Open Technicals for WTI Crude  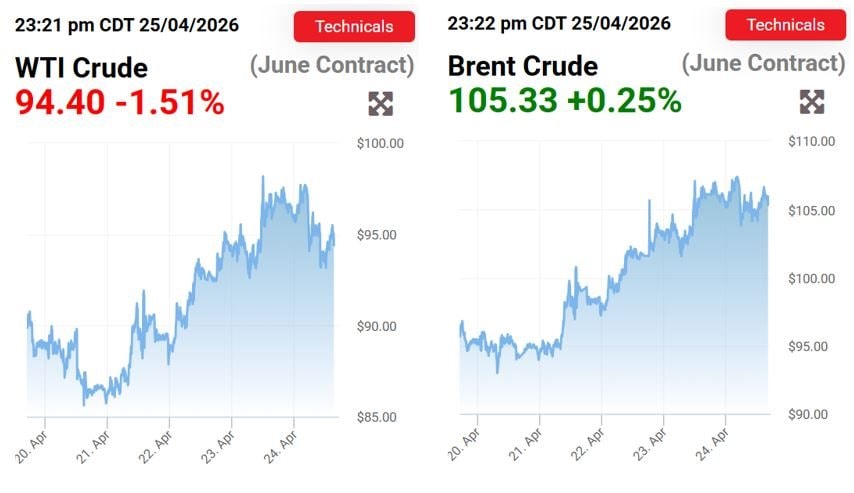354,27
